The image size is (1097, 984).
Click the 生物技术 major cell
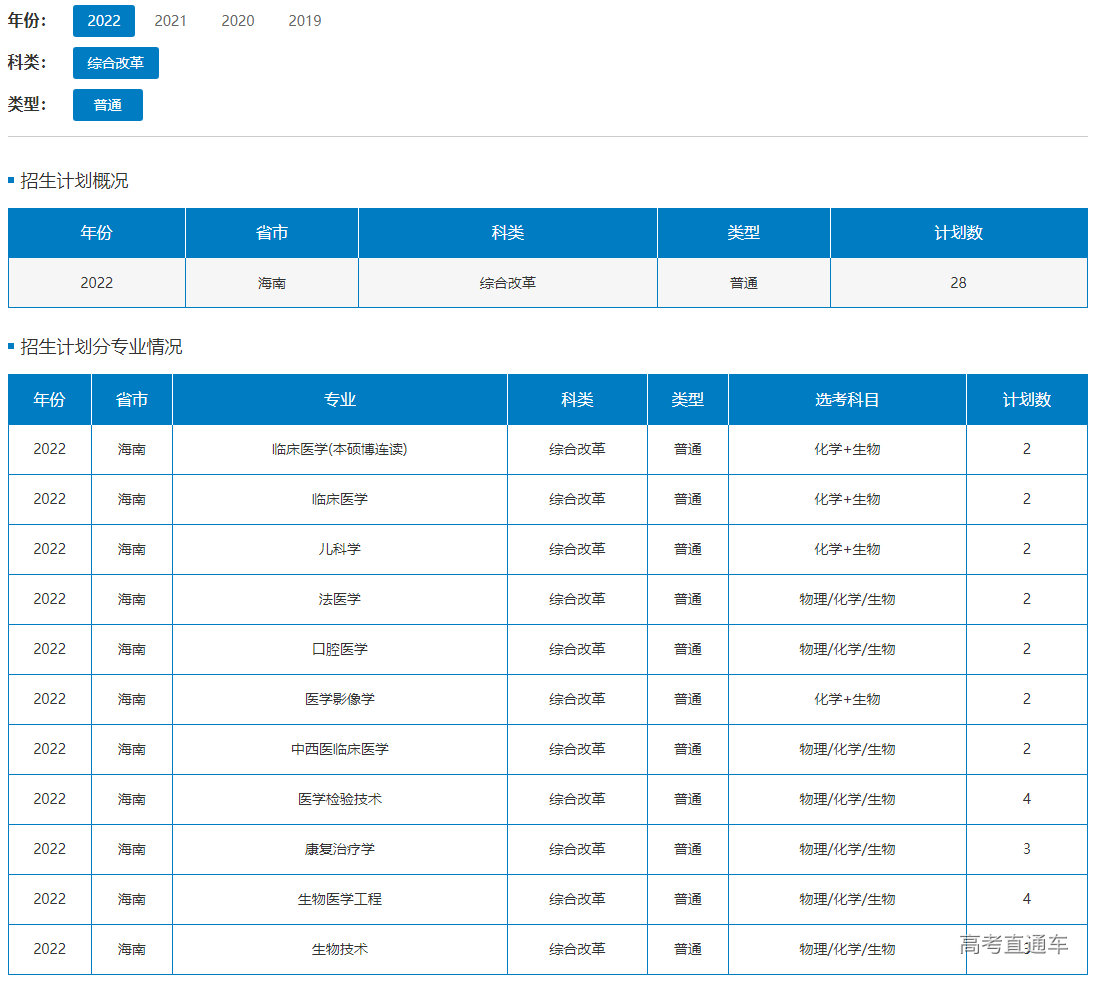pos(340,949)
